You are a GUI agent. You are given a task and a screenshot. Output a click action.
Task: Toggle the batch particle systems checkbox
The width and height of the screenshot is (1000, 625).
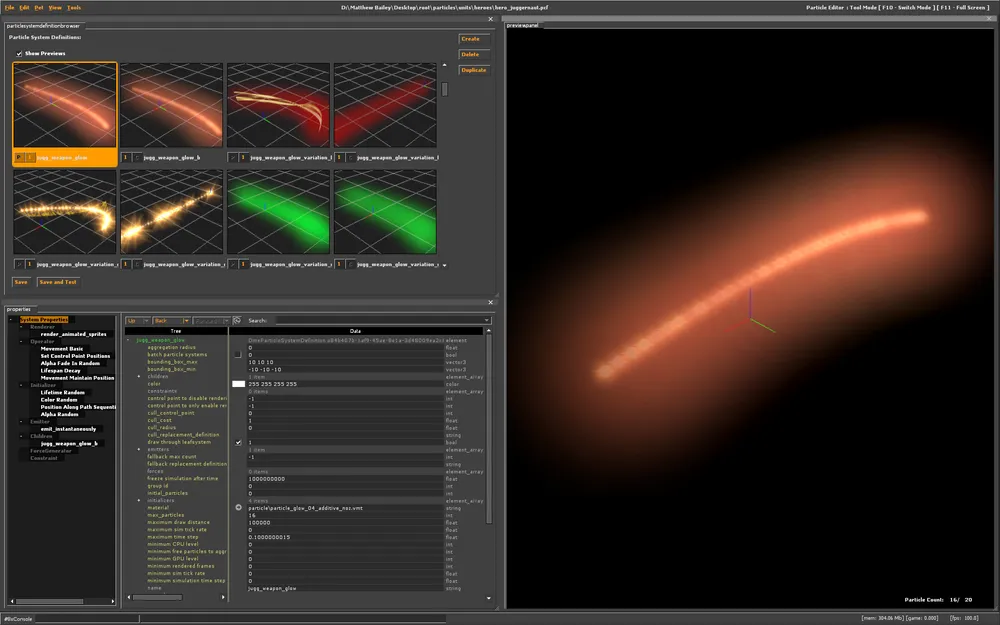tap(238, 354)
